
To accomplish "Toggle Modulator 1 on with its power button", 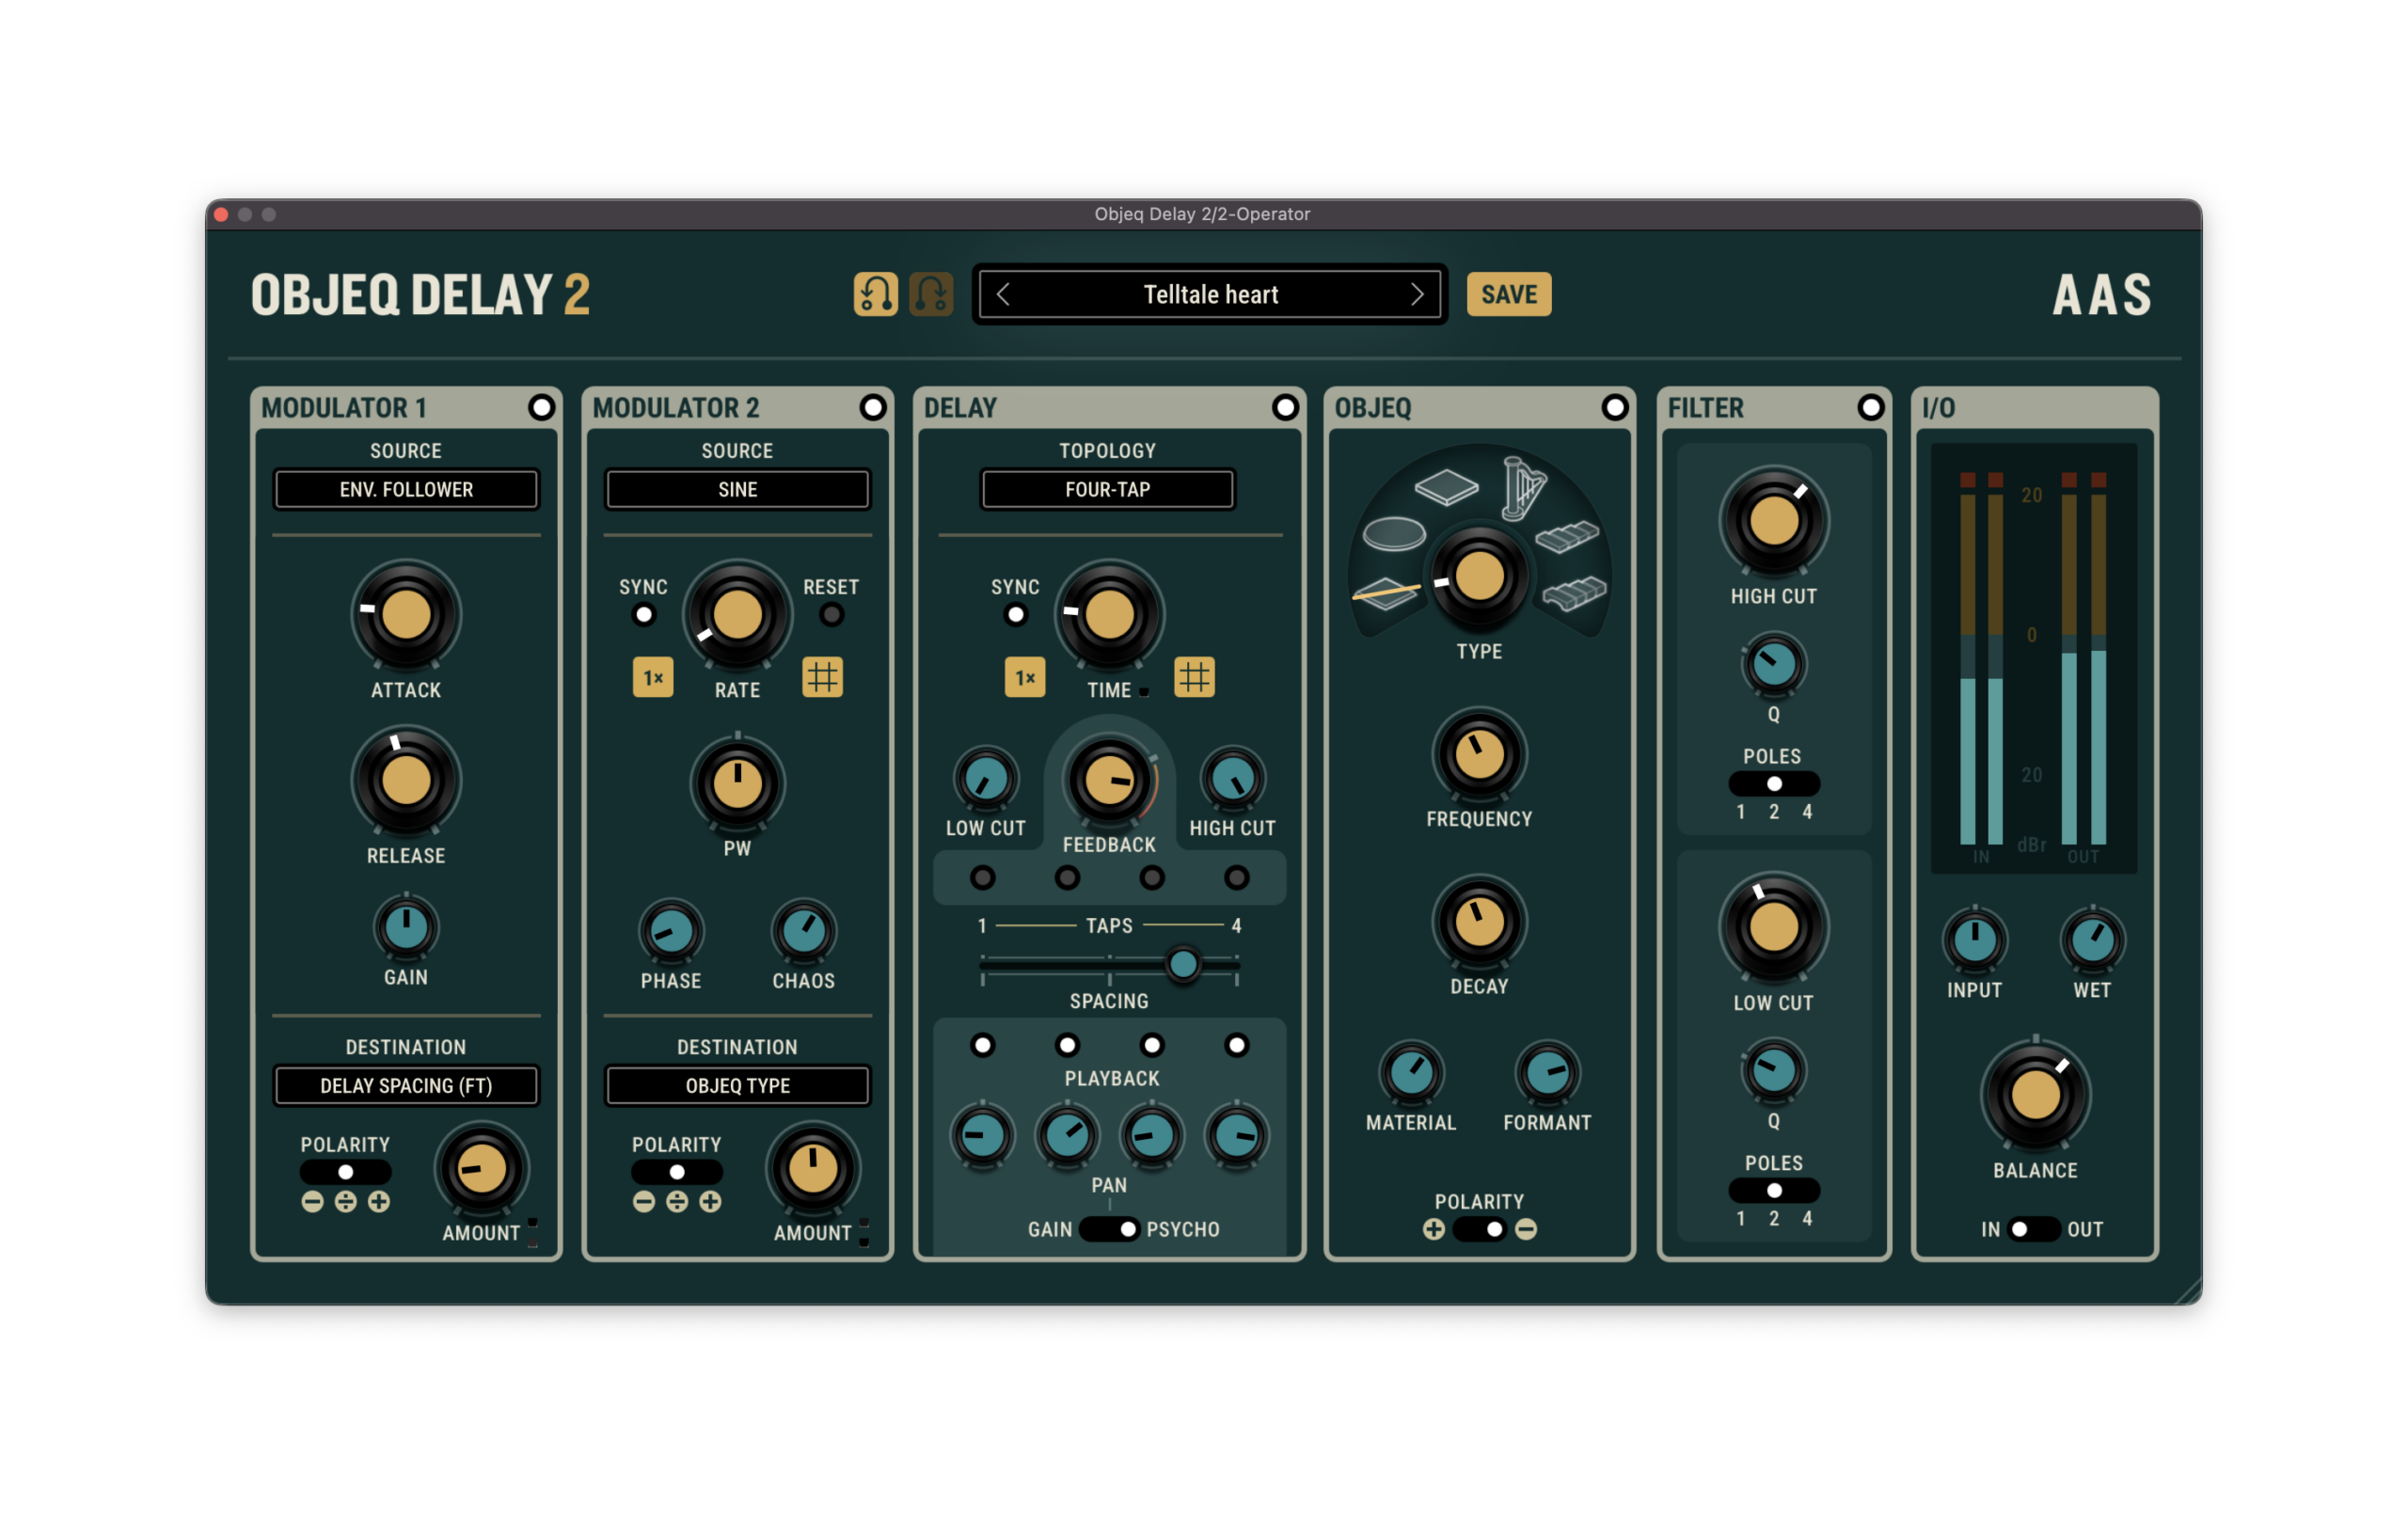I will [542, 407].
